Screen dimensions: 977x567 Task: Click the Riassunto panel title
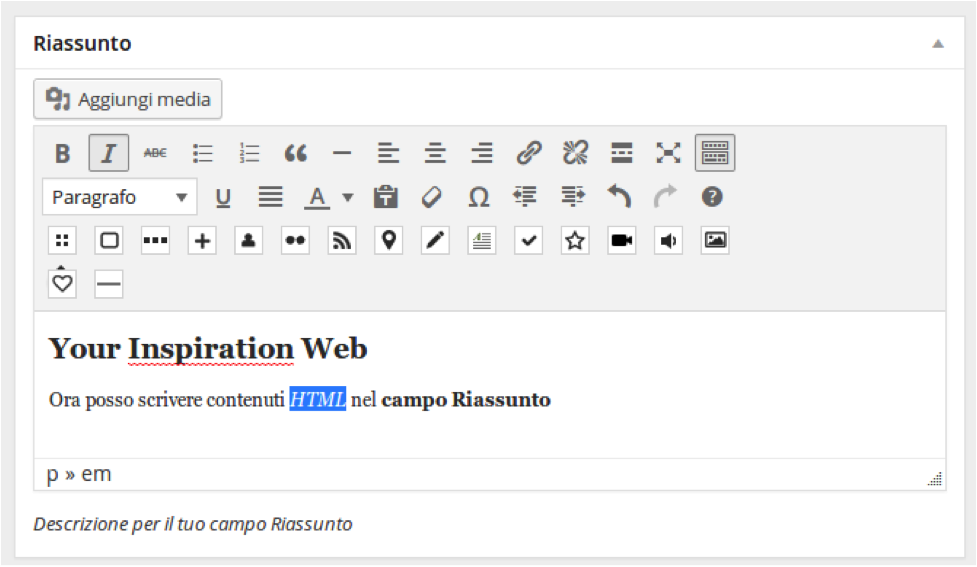click(82, 44)
